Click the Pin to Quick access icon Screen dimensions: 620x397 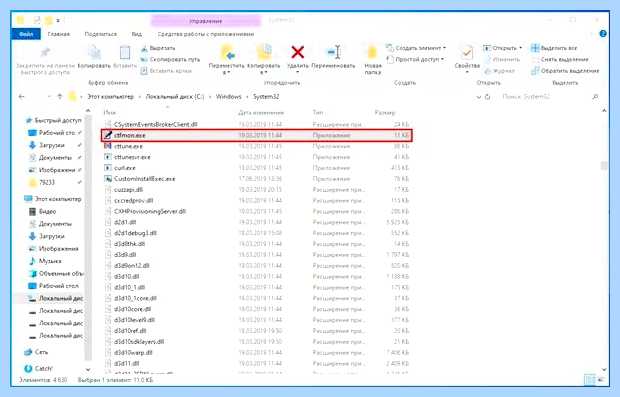[x=45, y=52]
